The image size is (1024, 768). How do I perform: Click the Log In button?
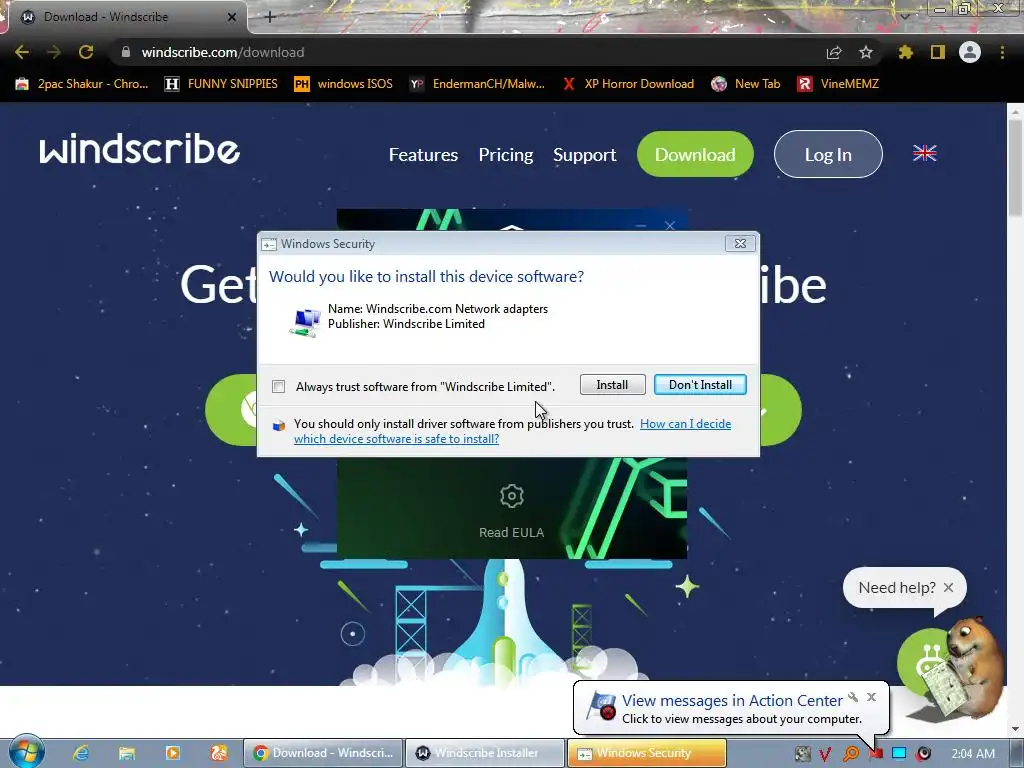click(x=828, y=154)
